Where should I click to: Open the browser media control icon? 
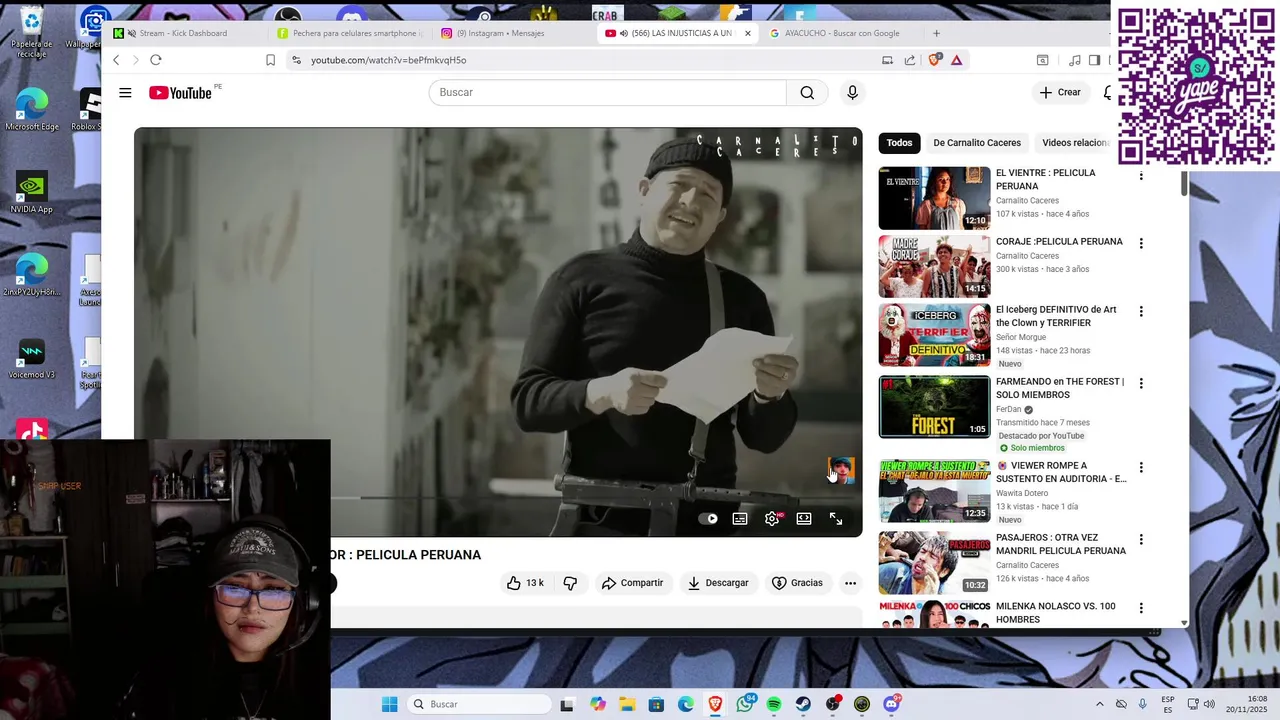[1075, 60]
